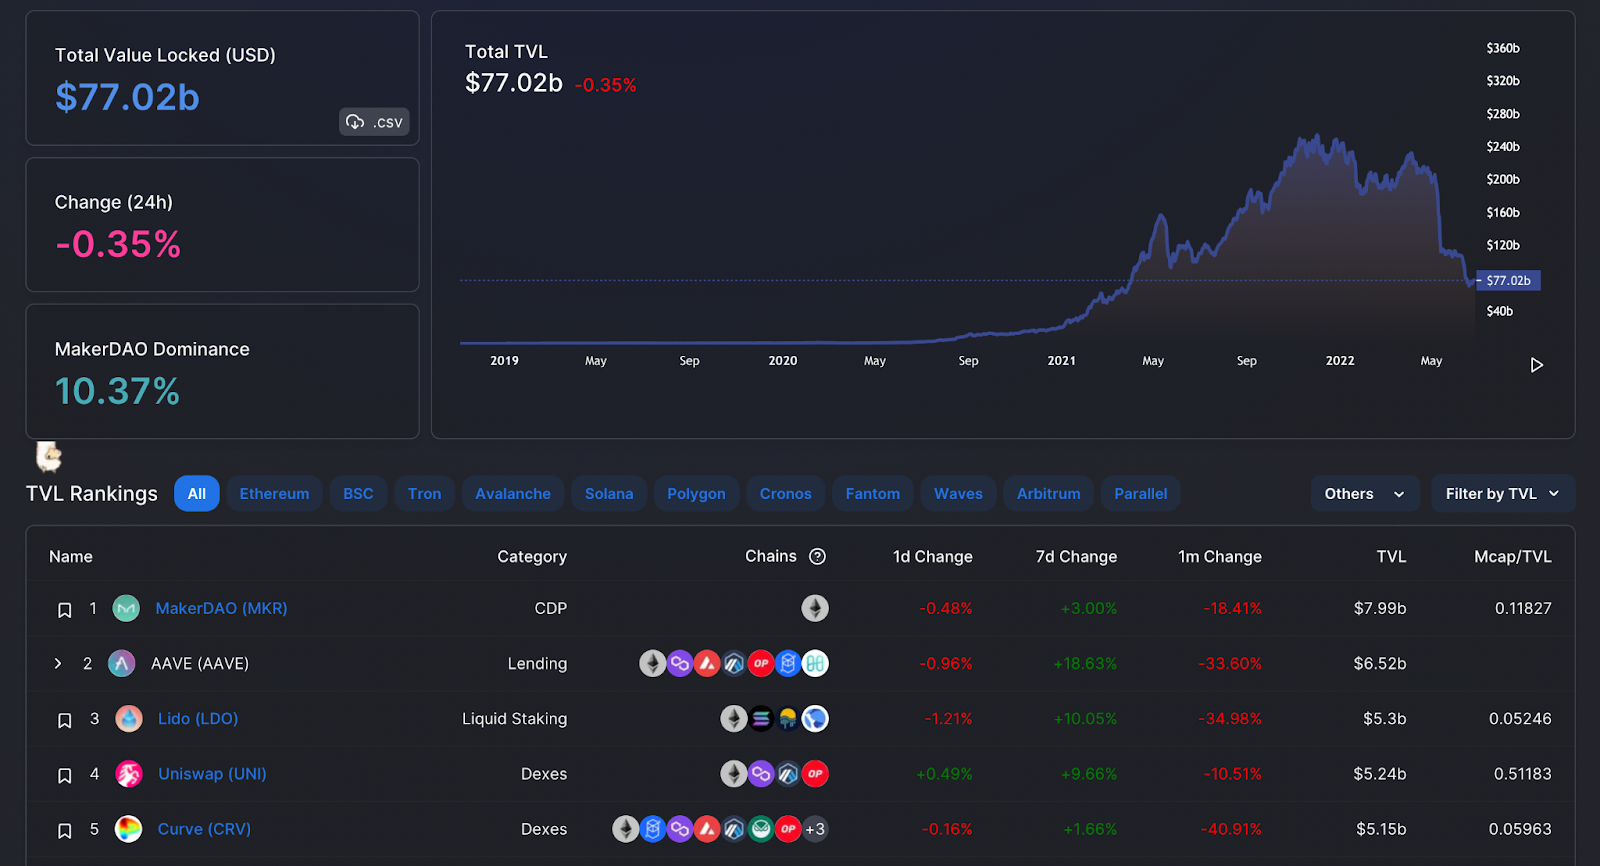Click the MakerDAO logo icon
1600x866 pixels.
point(126,608)
